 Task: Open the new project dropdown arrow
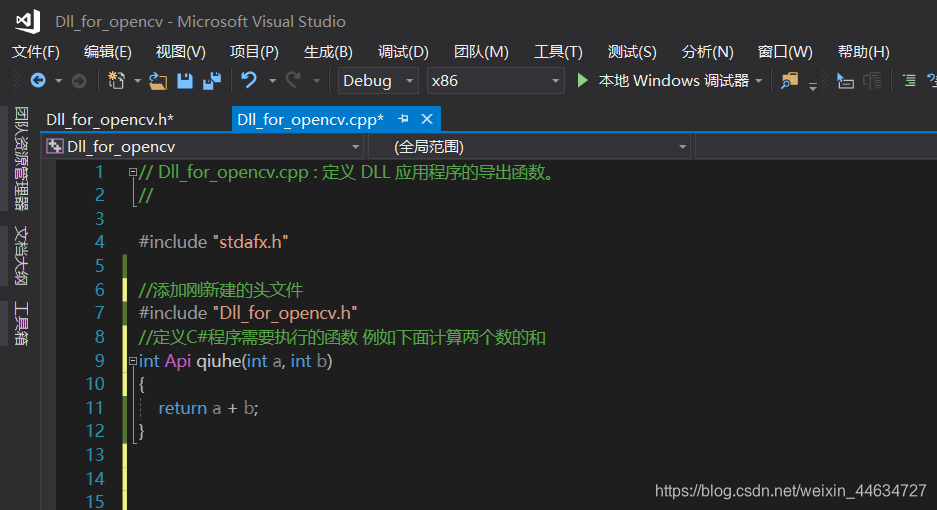point(137,81)
